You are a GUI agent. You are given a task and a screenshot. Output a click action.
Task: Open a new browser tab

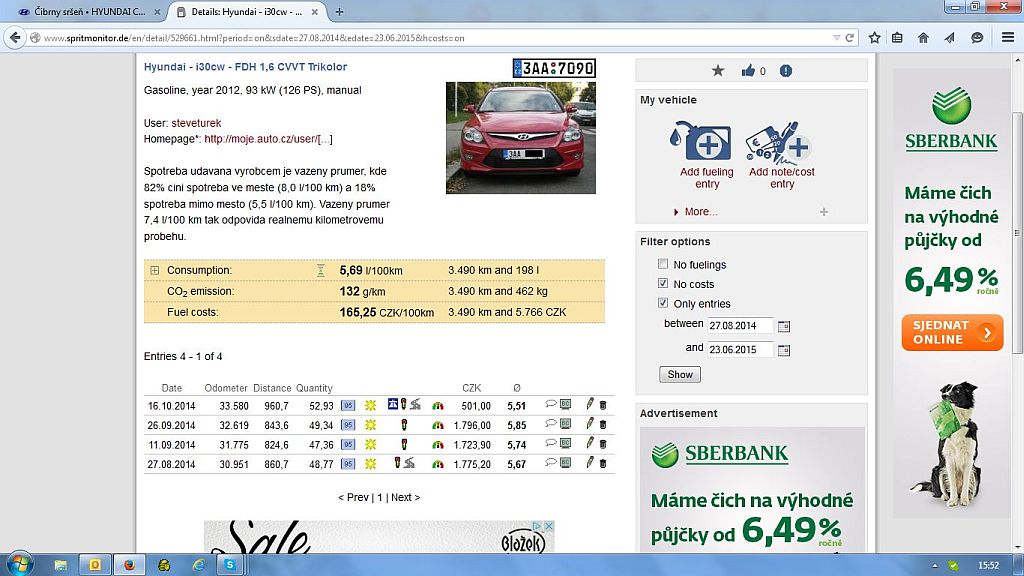tap(339, 12)
